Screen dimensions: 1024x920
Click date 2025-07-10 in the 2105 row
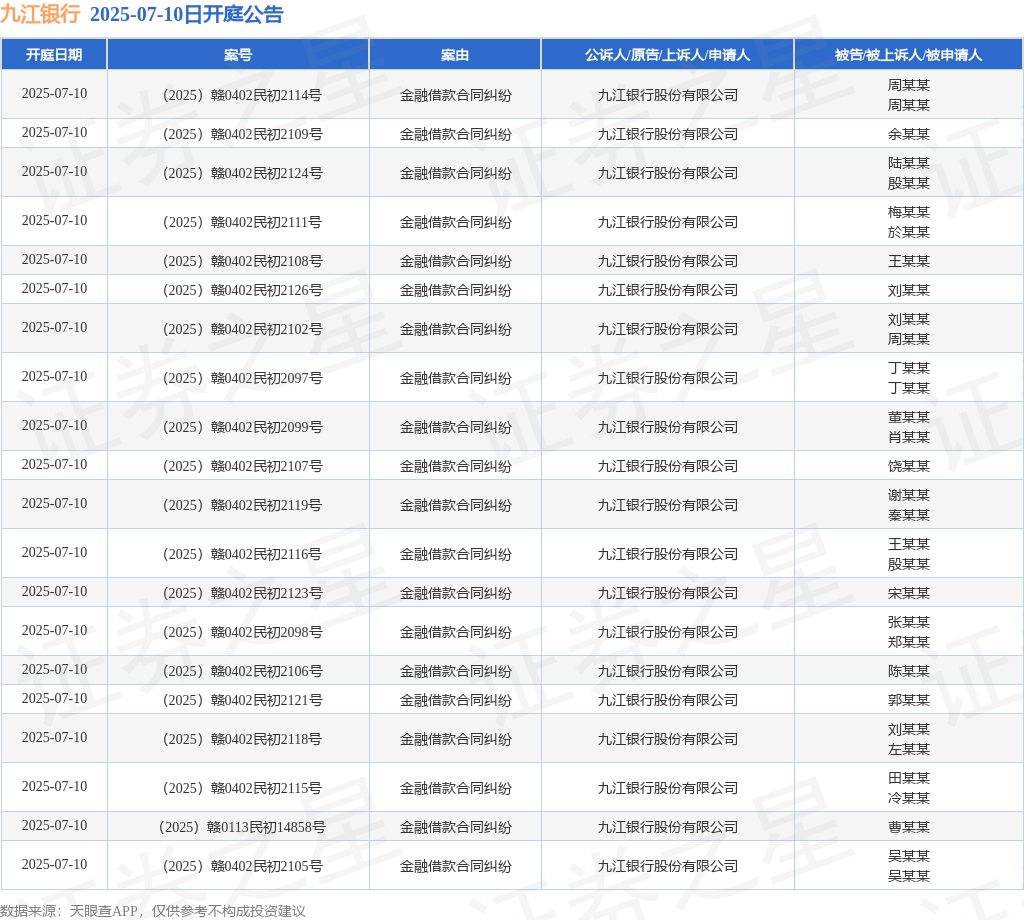coord(54,864)
